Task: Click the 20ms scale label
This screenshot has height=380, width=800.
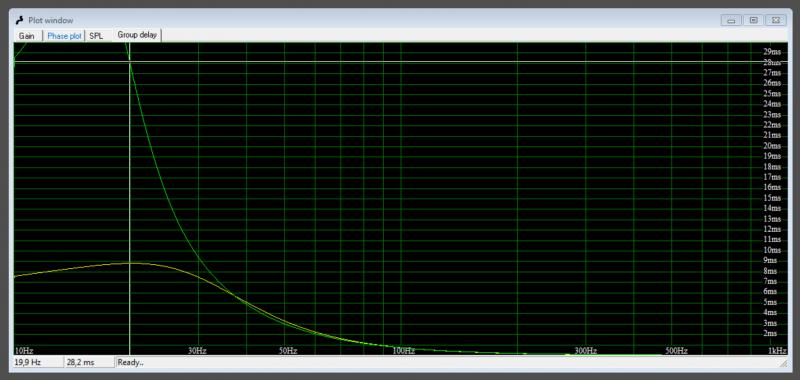Action: (x=772, y=145)
